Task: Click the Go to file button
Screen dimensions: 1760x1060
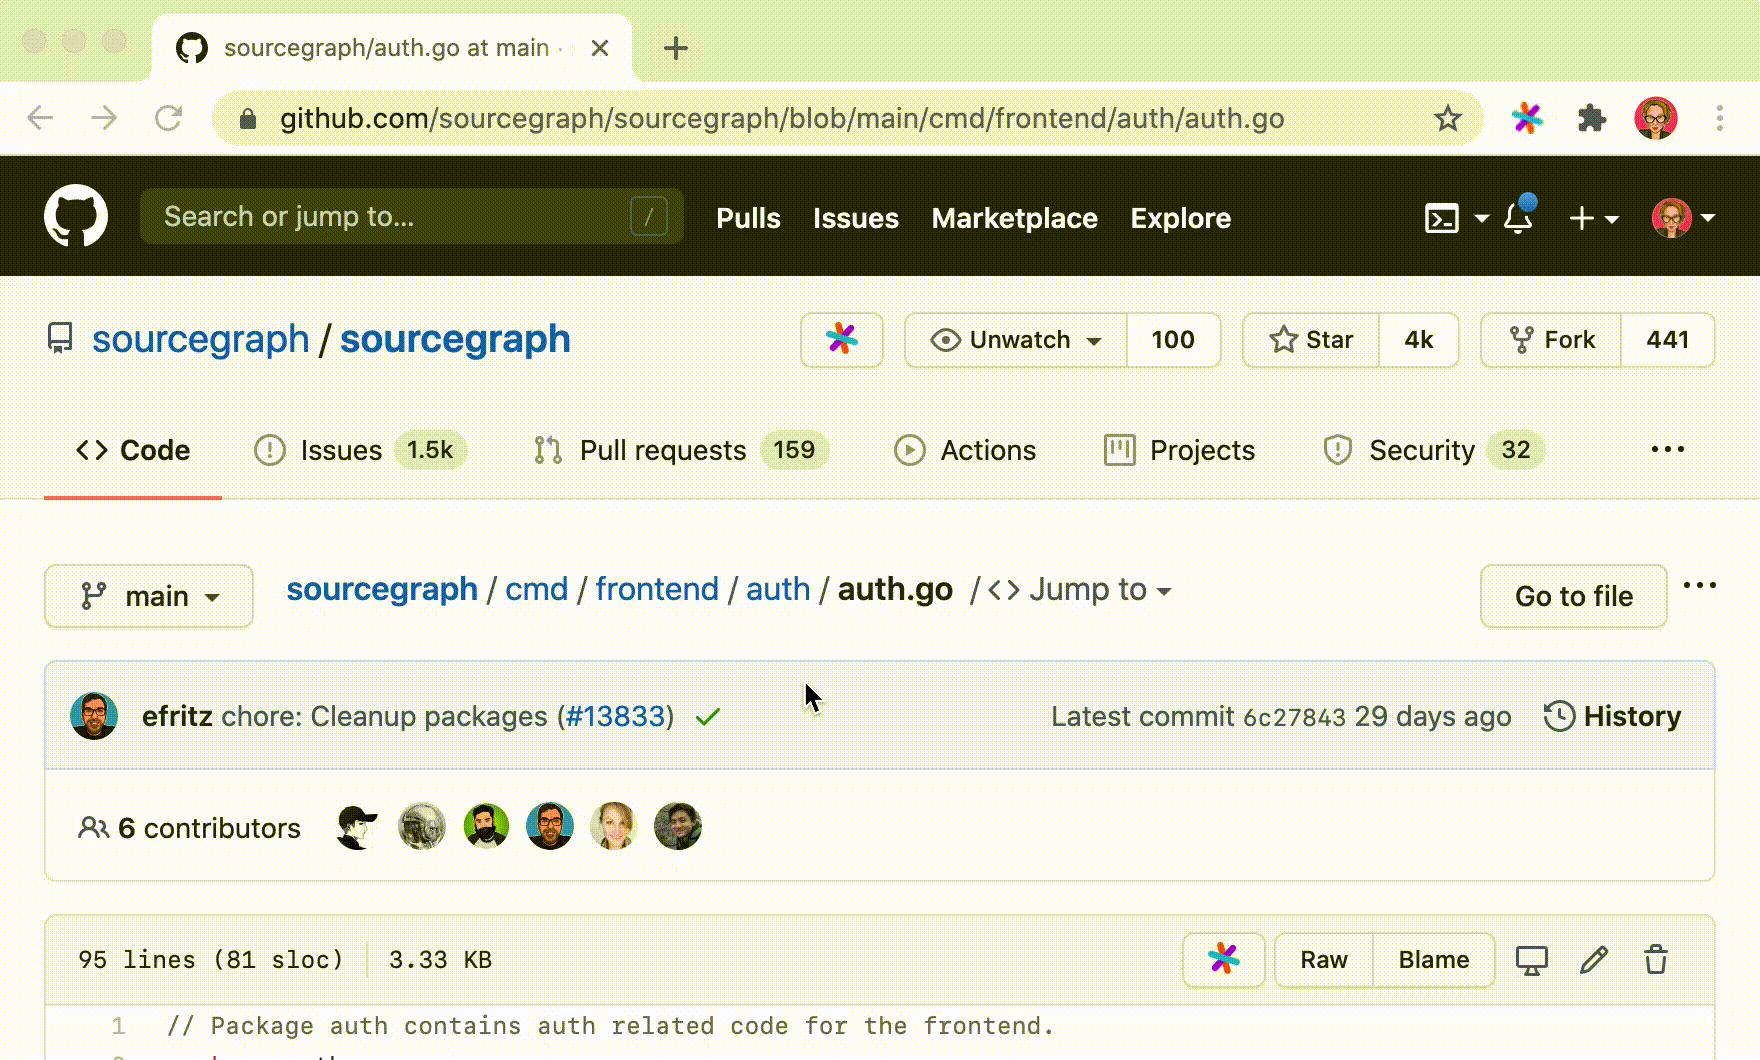Action: [x=1574, y=596]
